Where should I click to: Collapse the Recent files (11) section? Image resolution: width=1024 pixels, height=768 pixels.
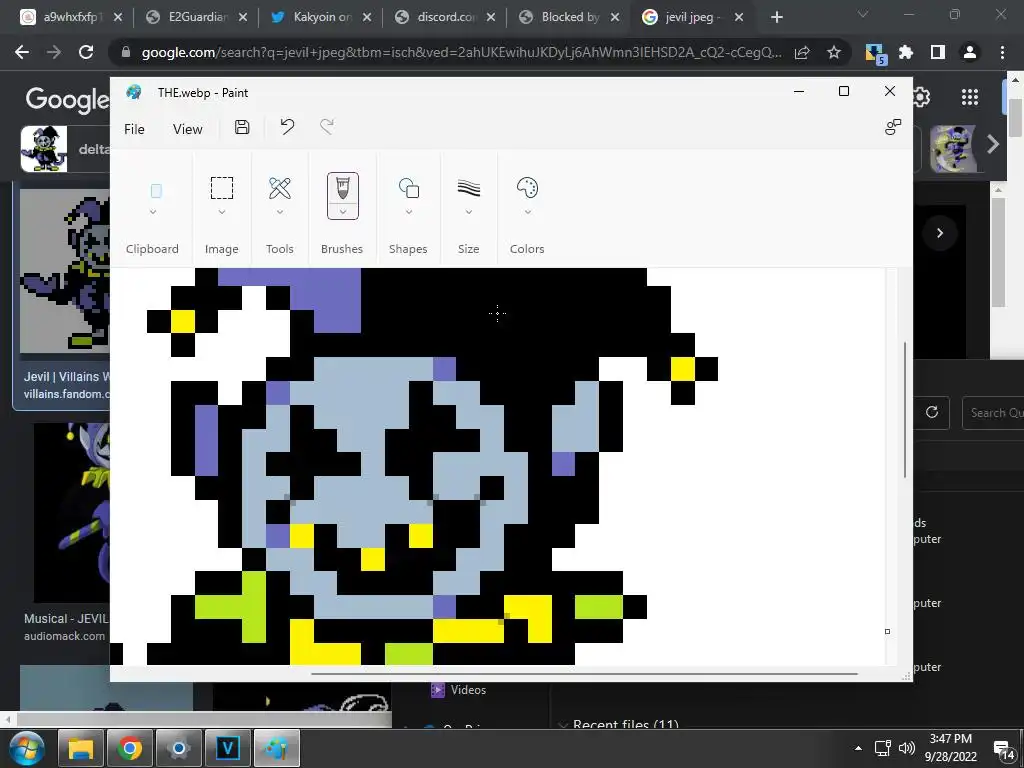point(563,725)
